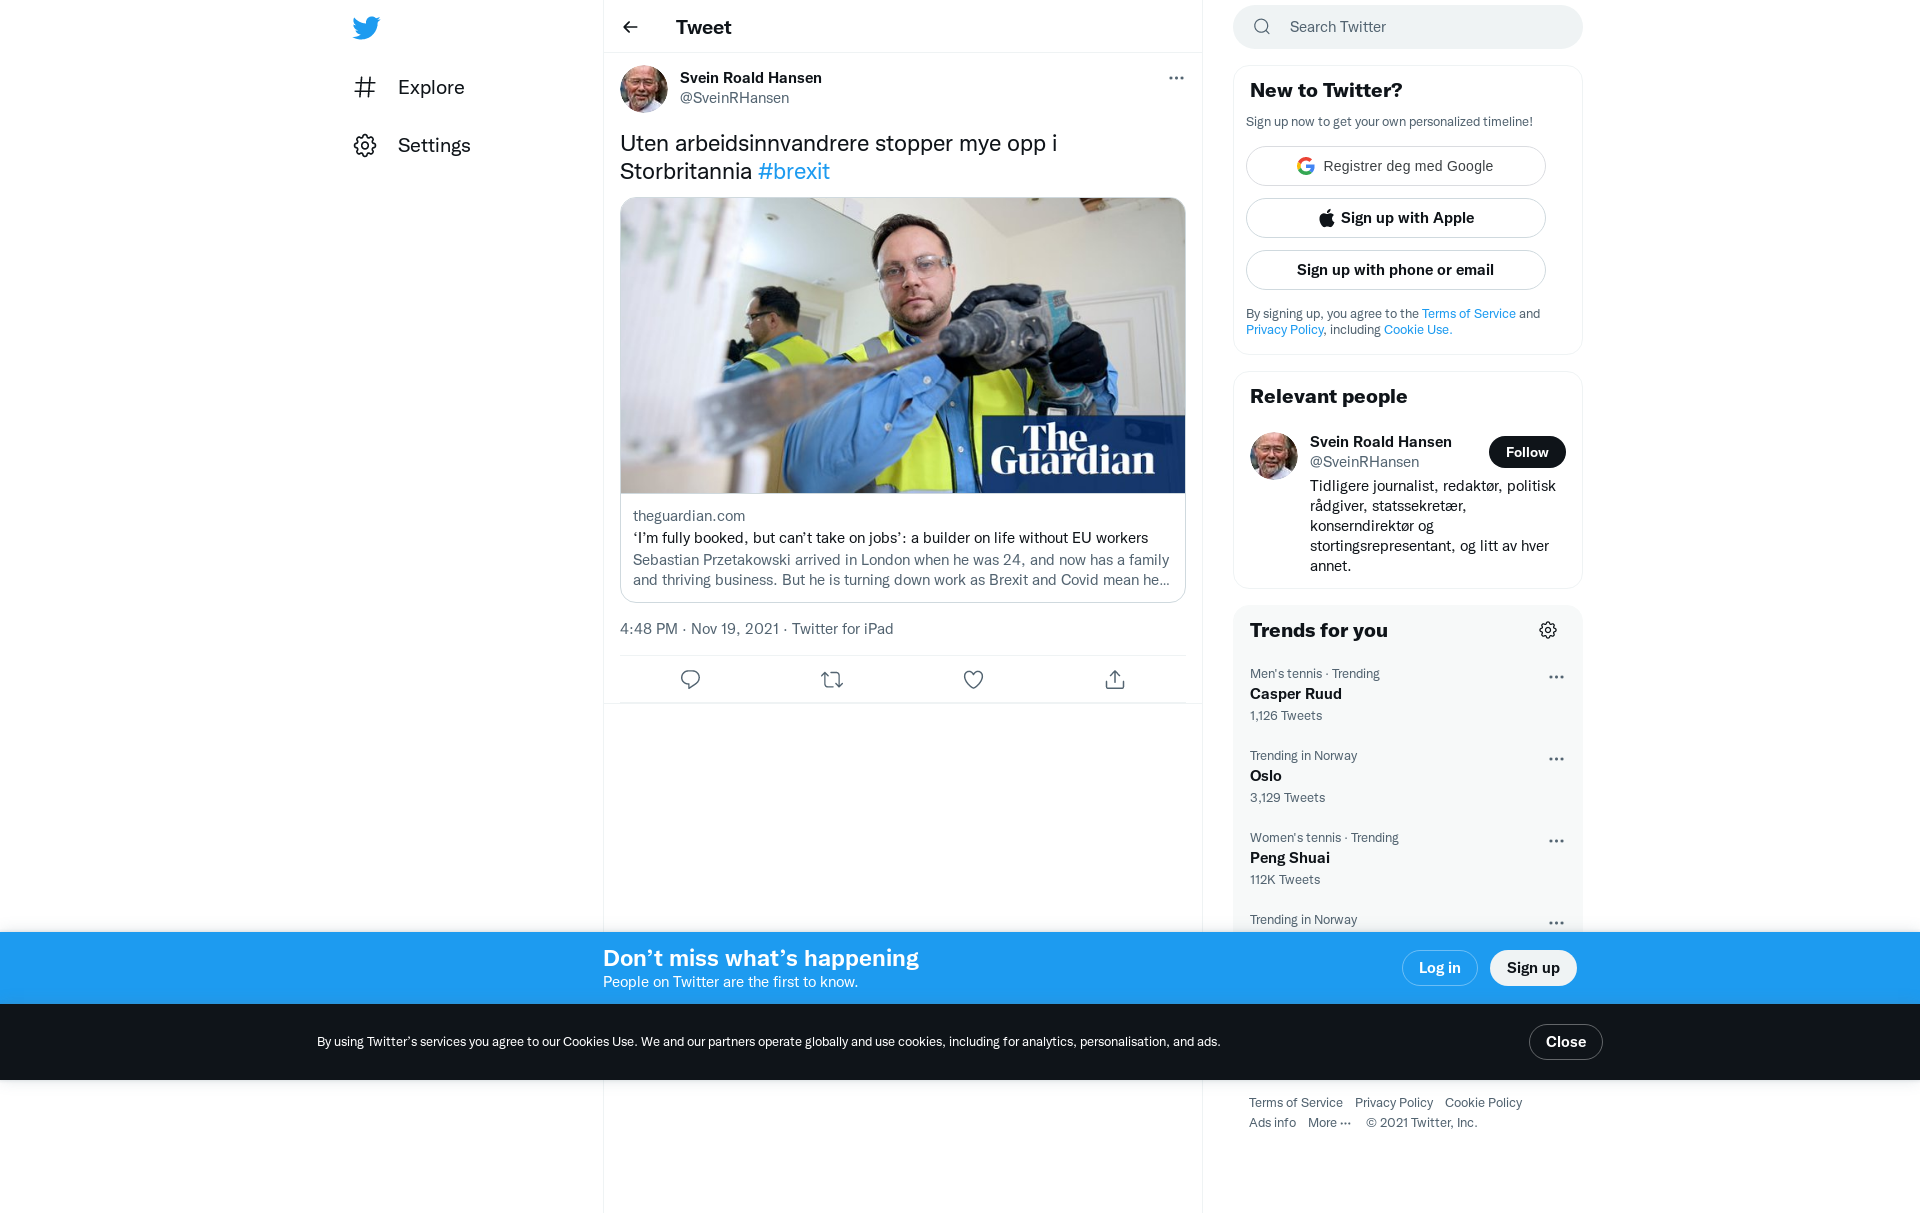Screen dimensions: 1920x1213
Task: Select Sign up with Apple
Action: (1395, 218)
